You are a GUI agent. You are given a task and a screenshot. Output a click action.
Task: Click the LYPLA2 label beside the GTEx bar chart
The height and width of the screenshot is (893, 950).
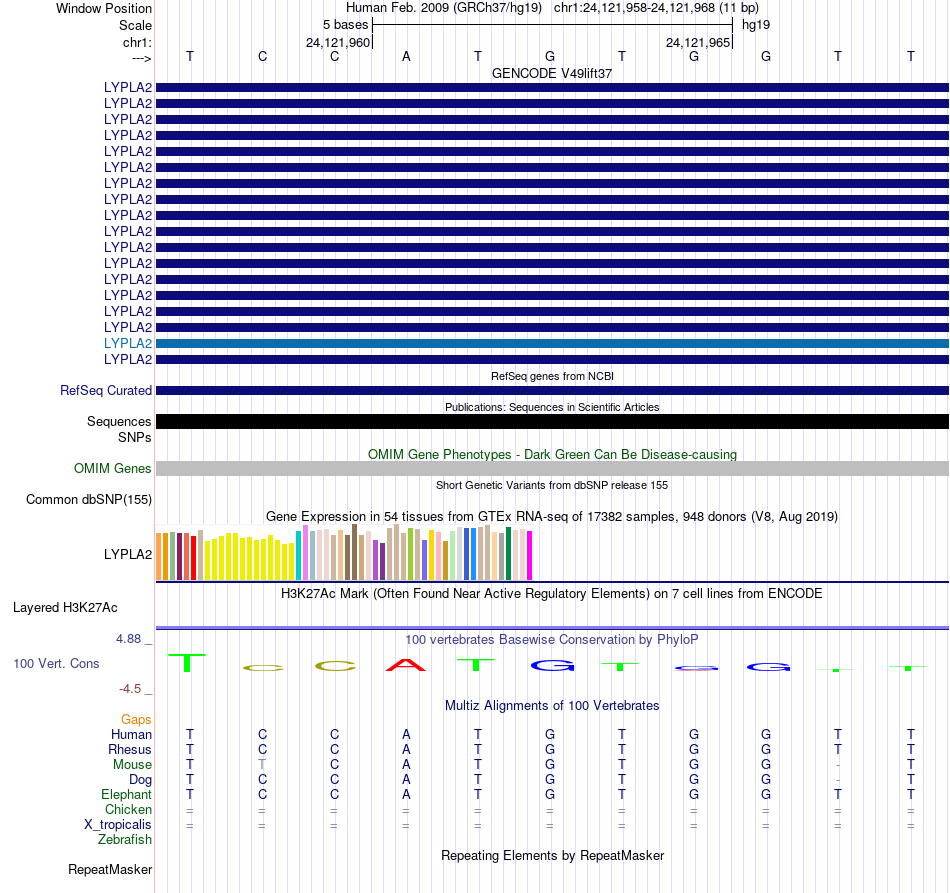click(128, 554)
